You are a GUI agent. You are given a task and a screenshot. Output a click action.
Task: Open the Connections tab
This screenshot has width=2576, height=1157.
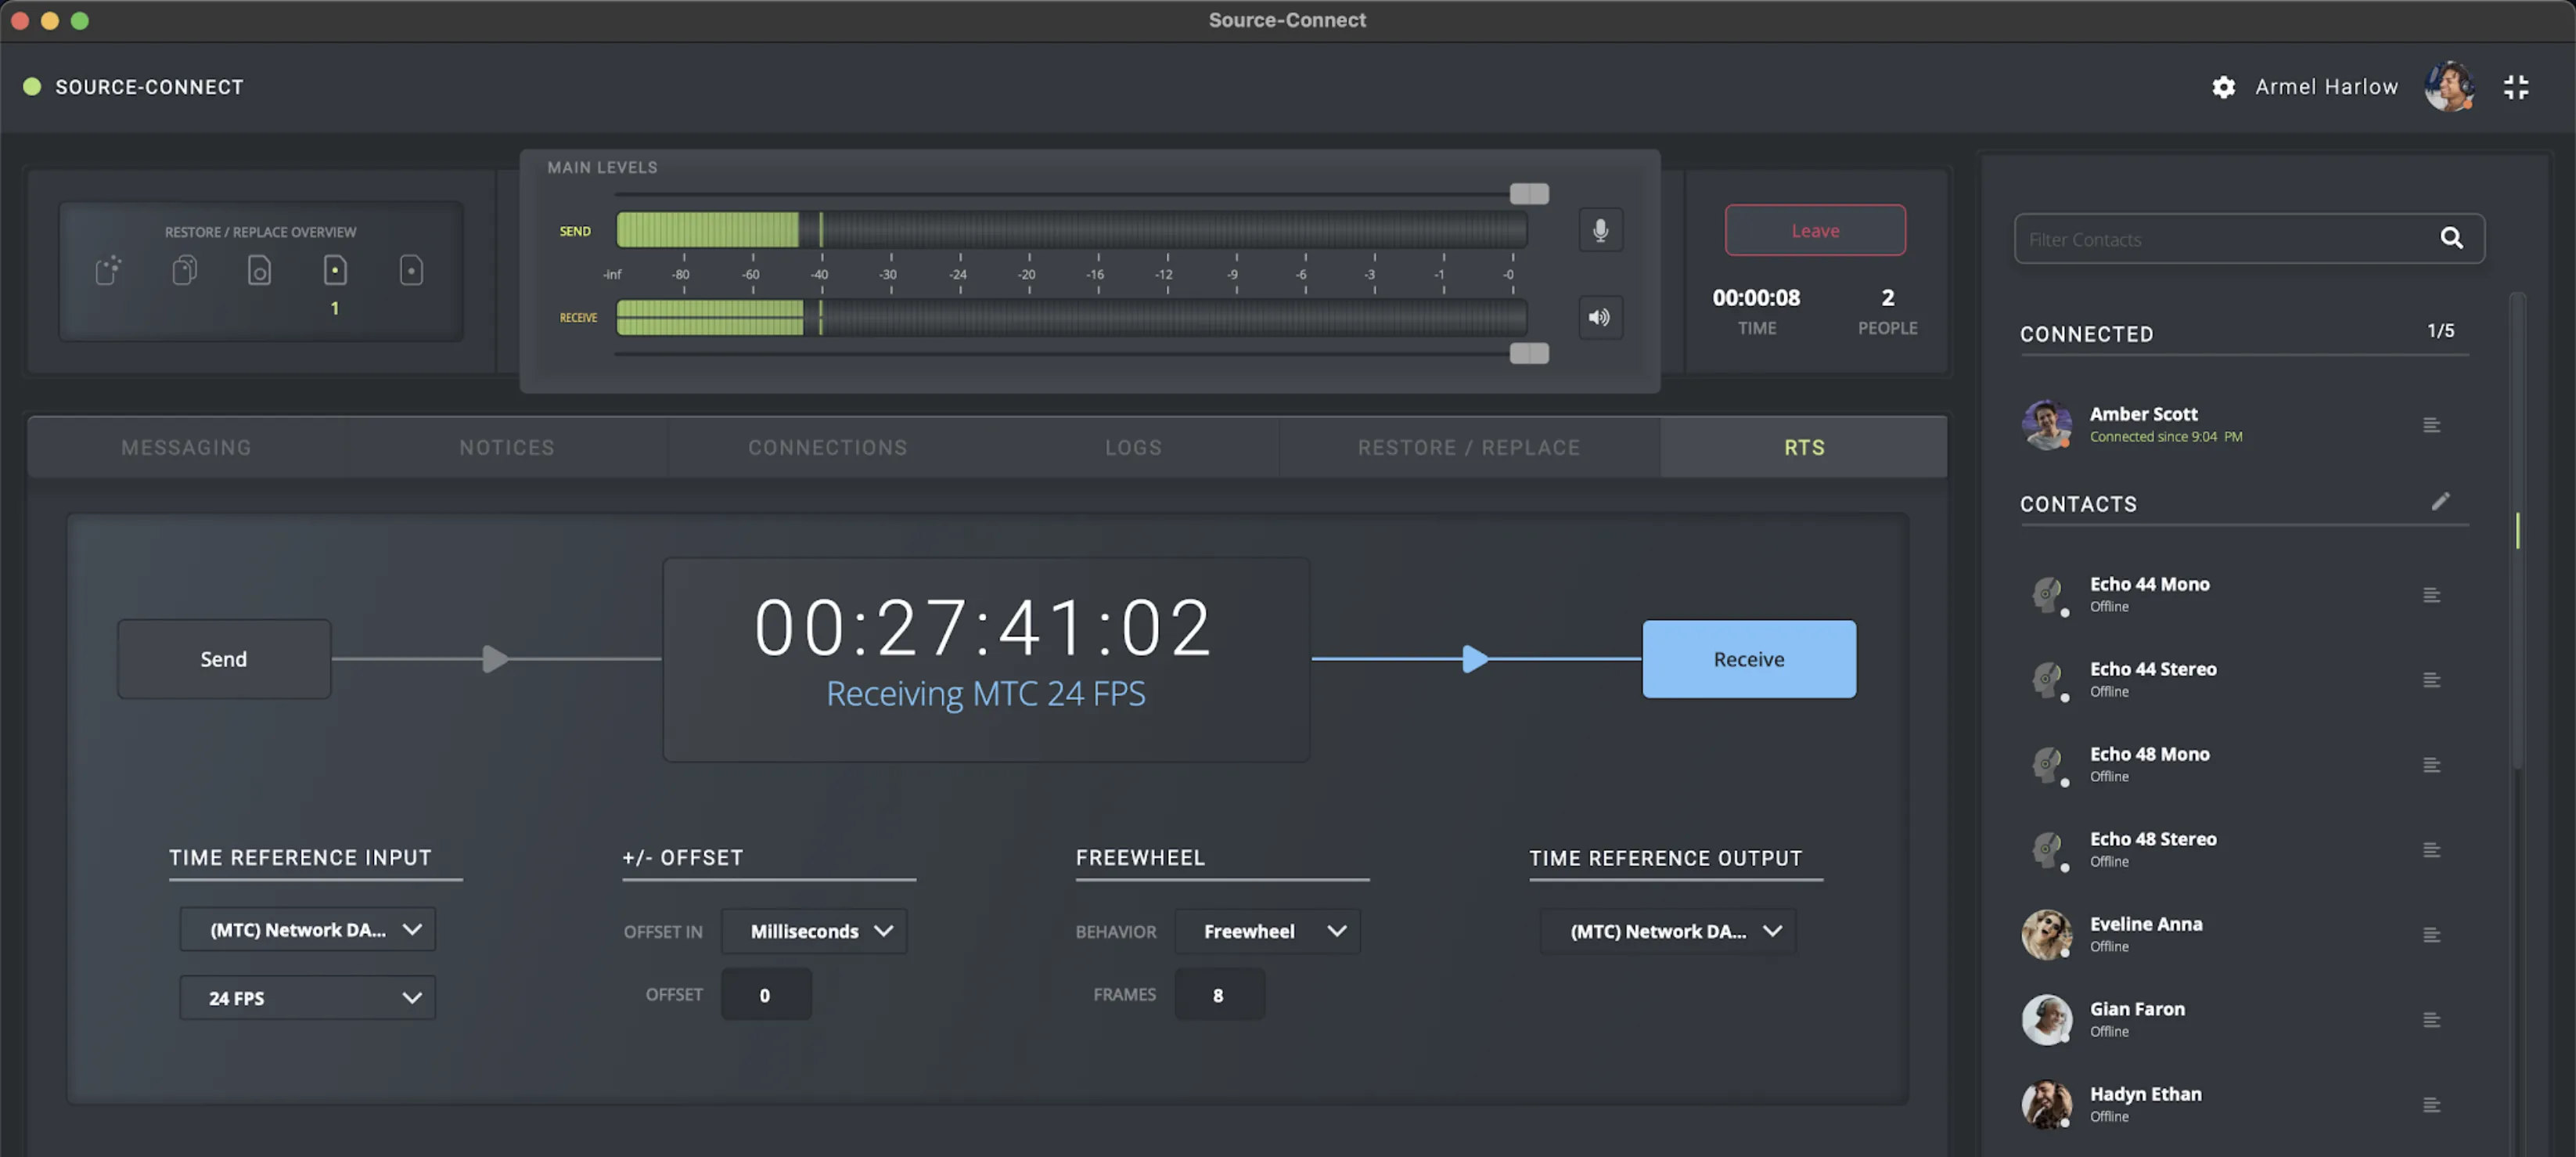pos(828,447)
